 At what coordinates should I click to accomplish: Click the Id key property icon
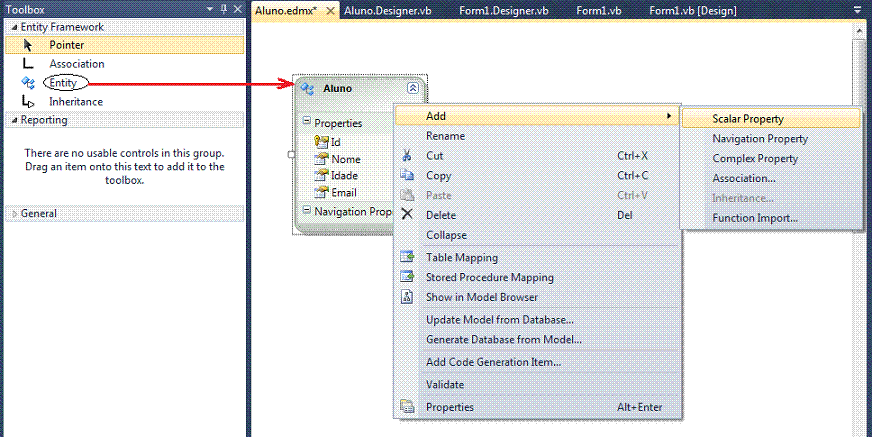coord(322,142)
